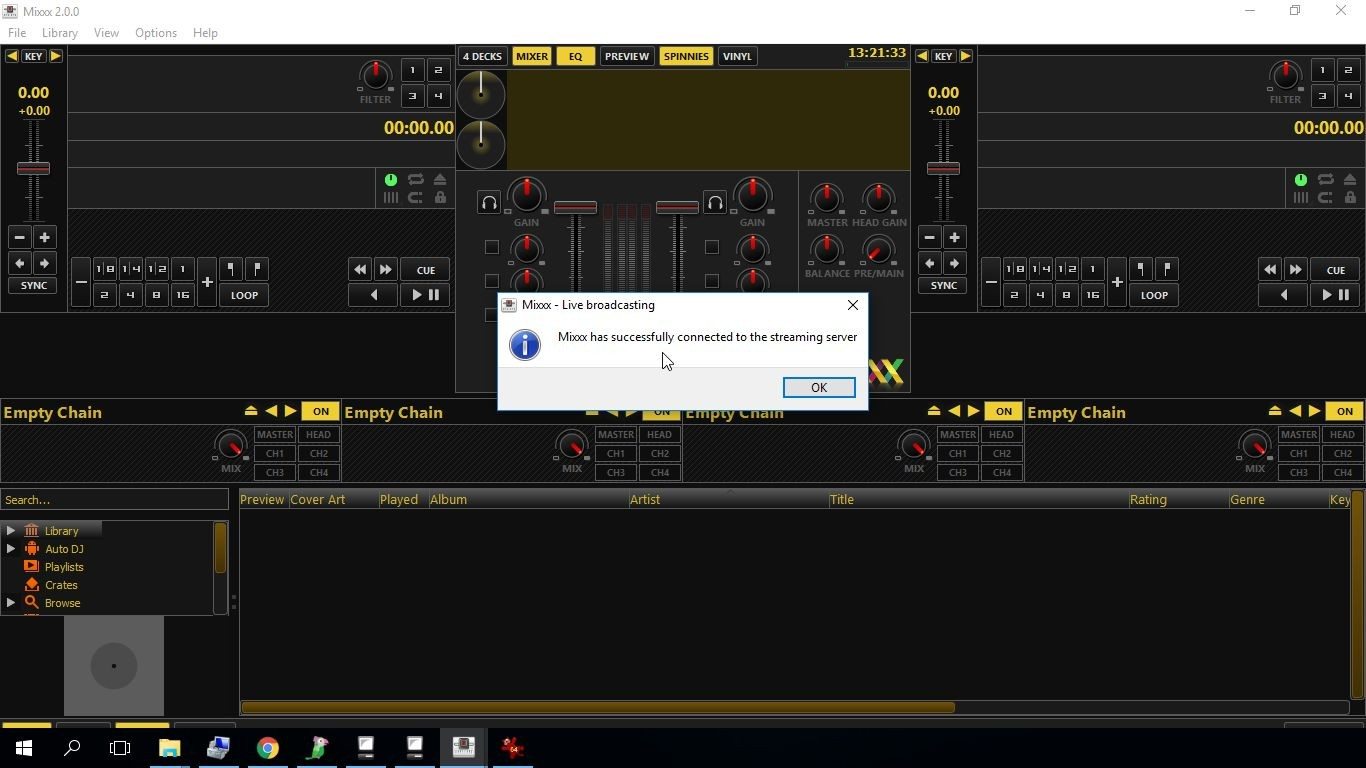Close the Live broadcasting dialog with X
The image size is (1366, 768).
click(852, 305)
